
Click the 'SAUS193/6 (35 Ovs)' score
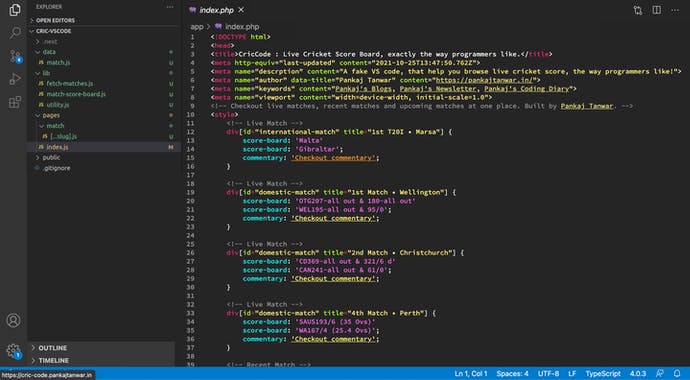(x=335, y=322)
